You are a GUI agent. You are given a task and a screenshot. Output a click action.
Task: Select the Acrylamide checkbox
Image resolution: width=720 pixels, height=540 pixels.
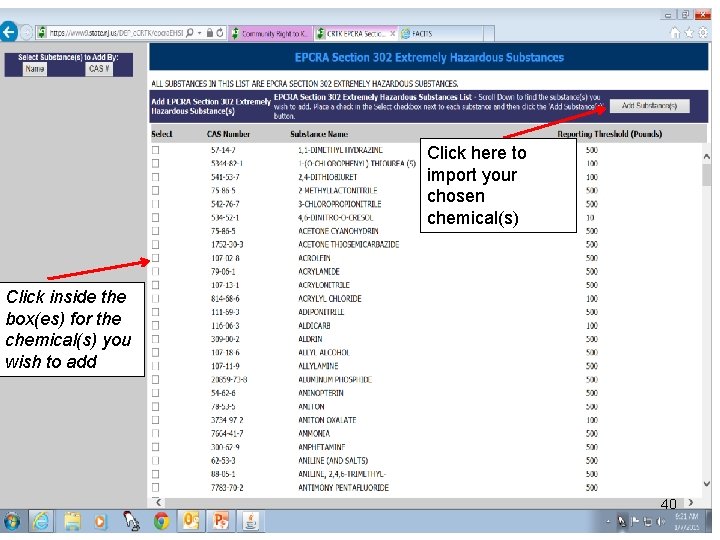tap(156, 271)
